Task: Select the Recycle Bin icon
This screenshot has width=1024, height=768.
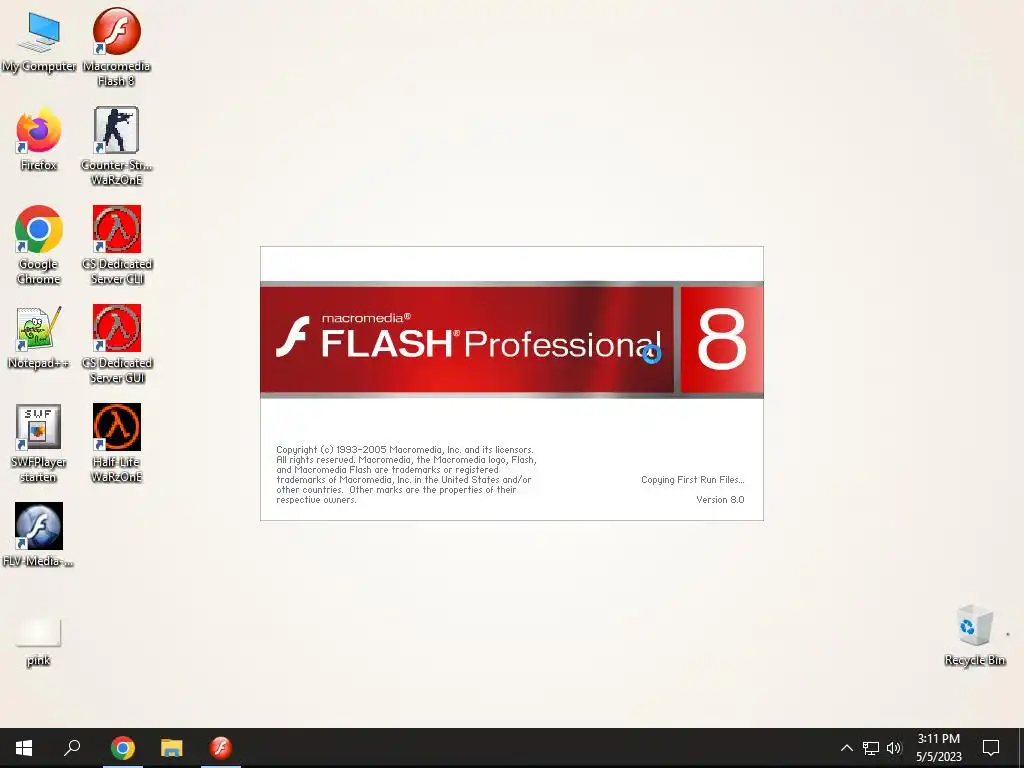Action: 974,635
